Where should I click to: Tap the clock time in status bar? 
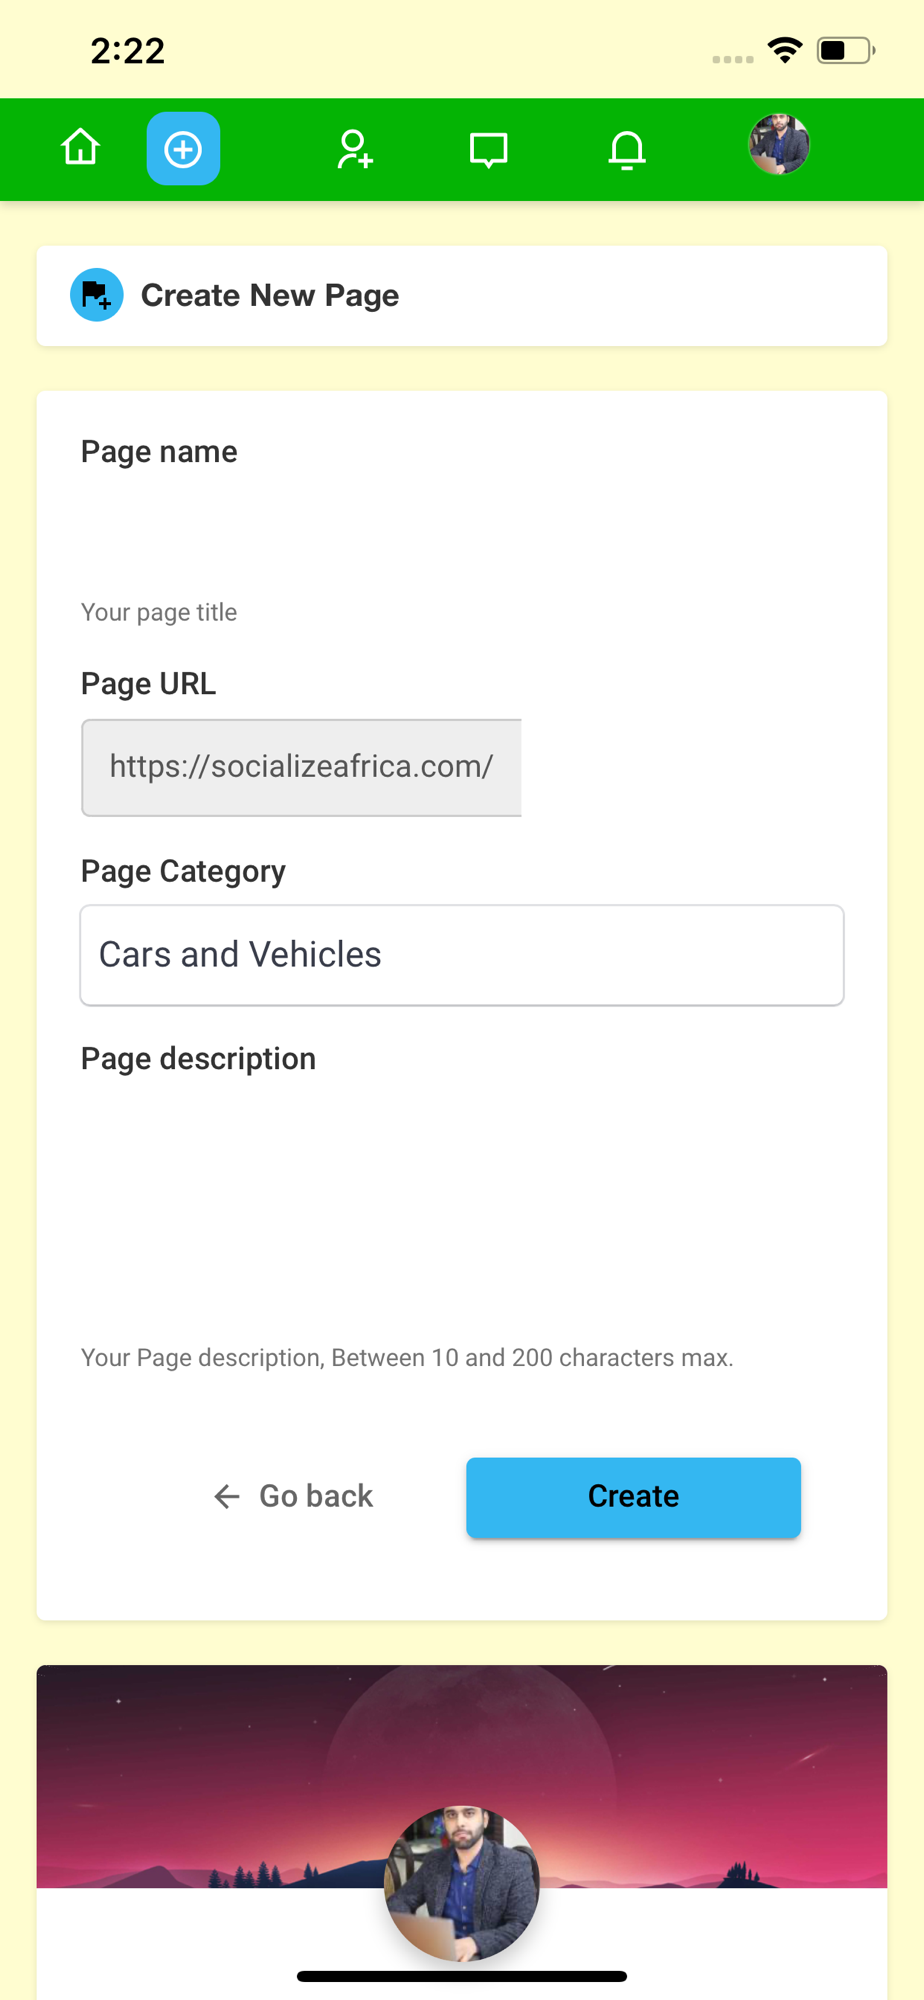click(x=128, y=51)
